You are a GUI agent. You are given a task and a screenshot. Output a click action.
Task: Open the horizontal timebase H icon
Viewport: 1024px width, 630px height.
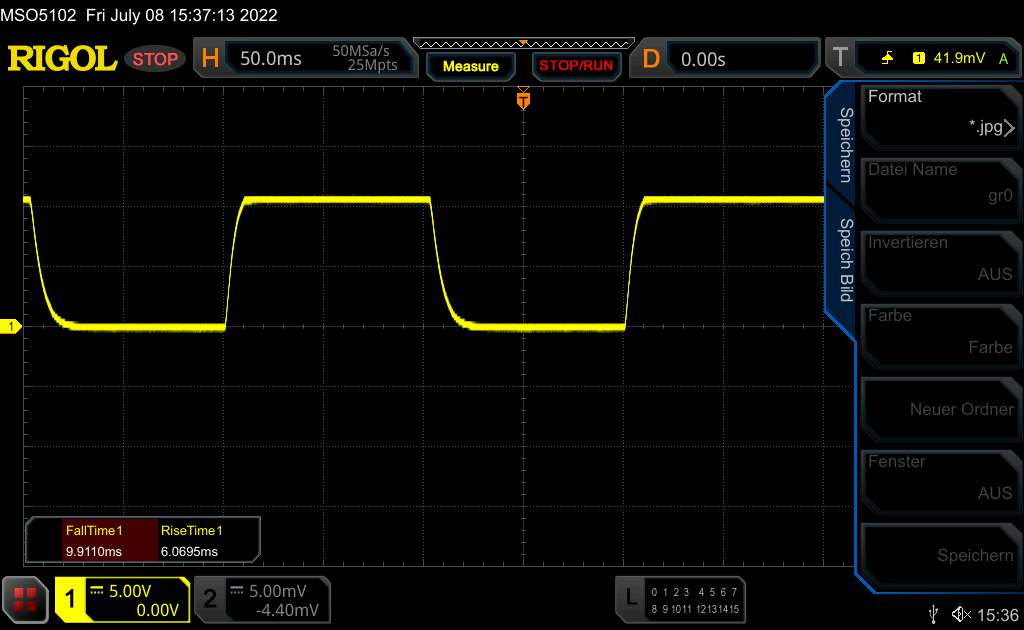(x=210, y=59)
